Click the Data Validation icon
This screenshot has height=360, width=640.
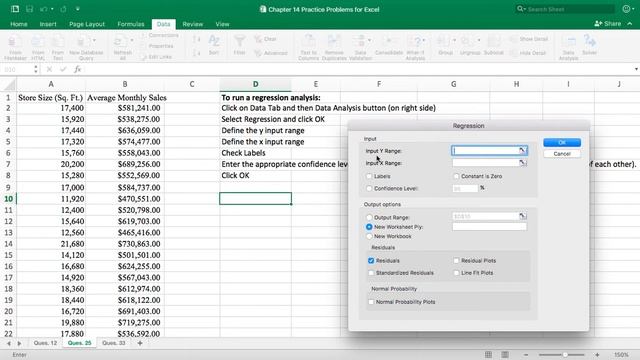[x=359, y=42]
